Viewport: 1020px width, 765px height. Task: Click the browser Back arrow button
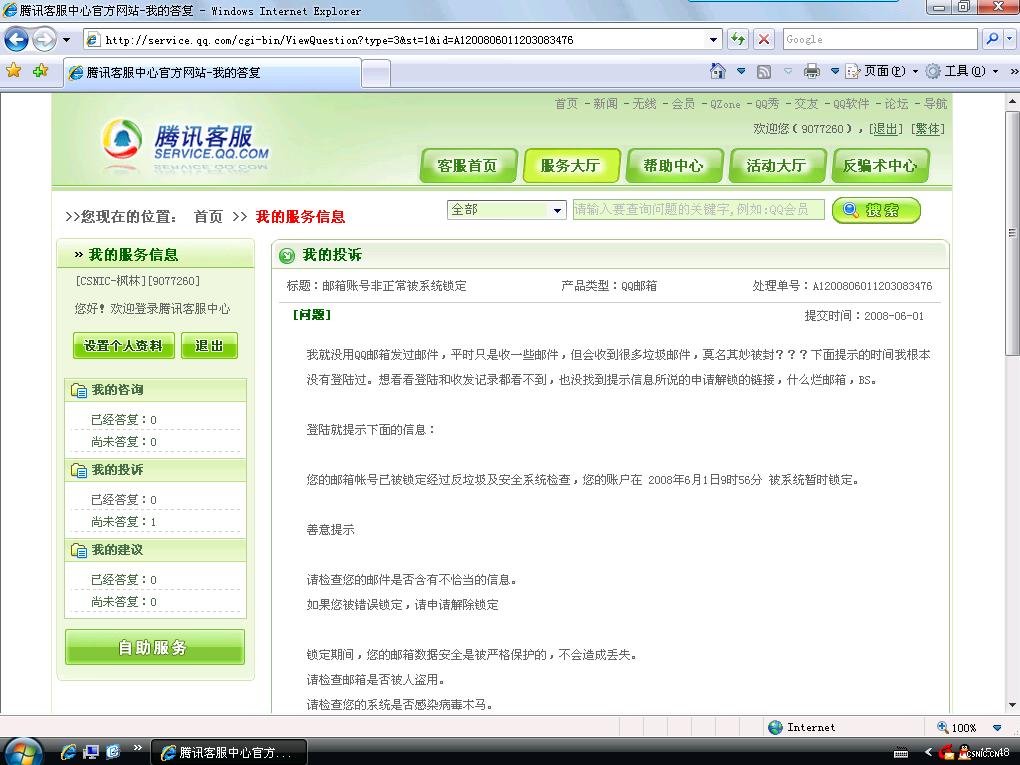(17, 40)
